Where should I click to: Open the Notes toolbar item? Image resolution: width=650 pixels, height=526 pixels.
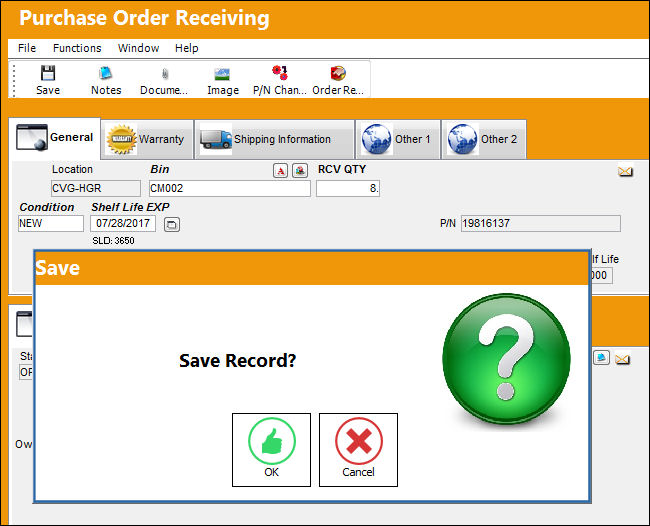pyautogui.click(x=106, y=80)
